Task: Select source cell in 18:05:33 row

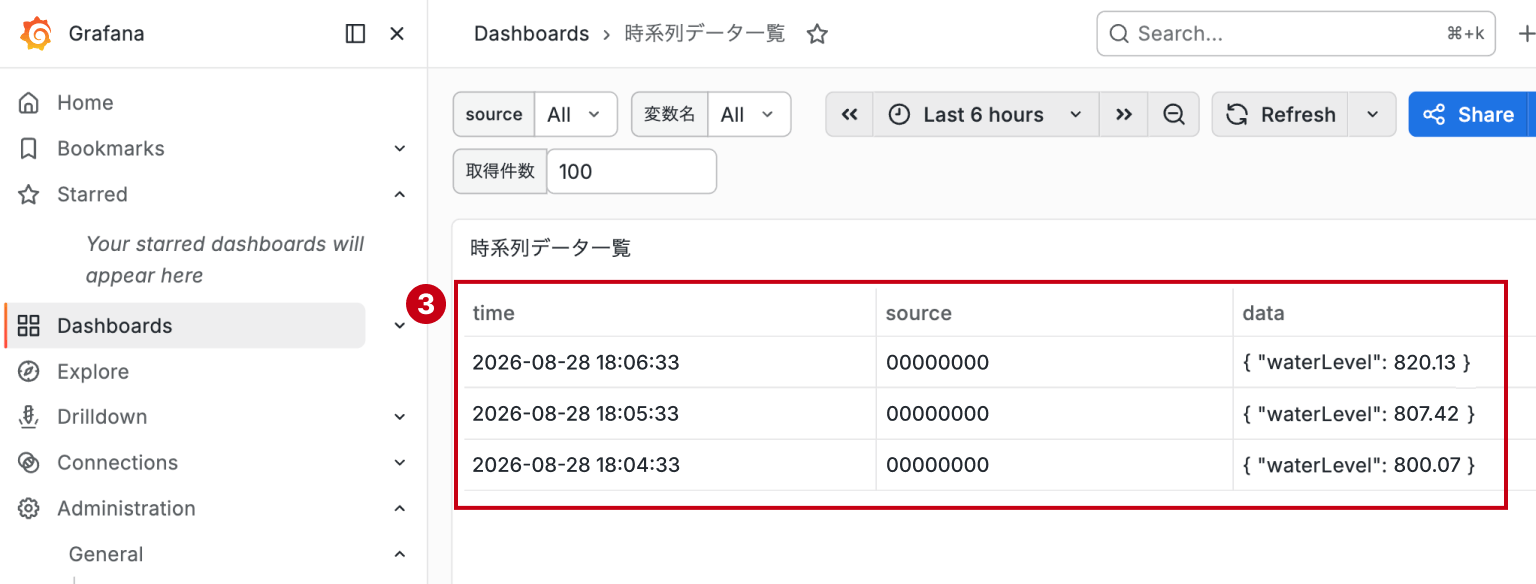Action: coord(1055,414)
